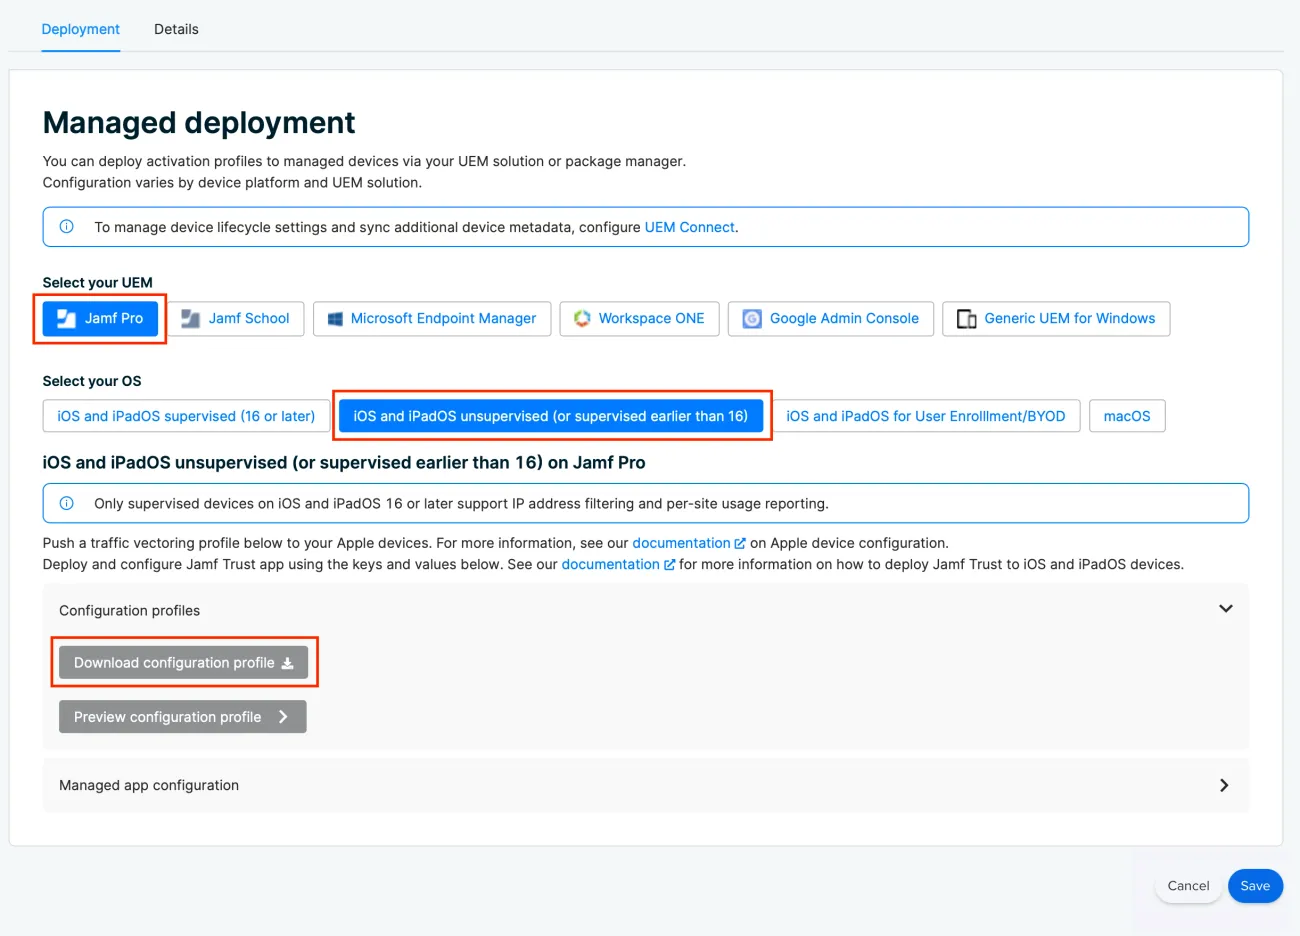This screenshot has width=1300, height=936.
Task: Choose Workspace ONE UEM
Action: tap(639, 318)
